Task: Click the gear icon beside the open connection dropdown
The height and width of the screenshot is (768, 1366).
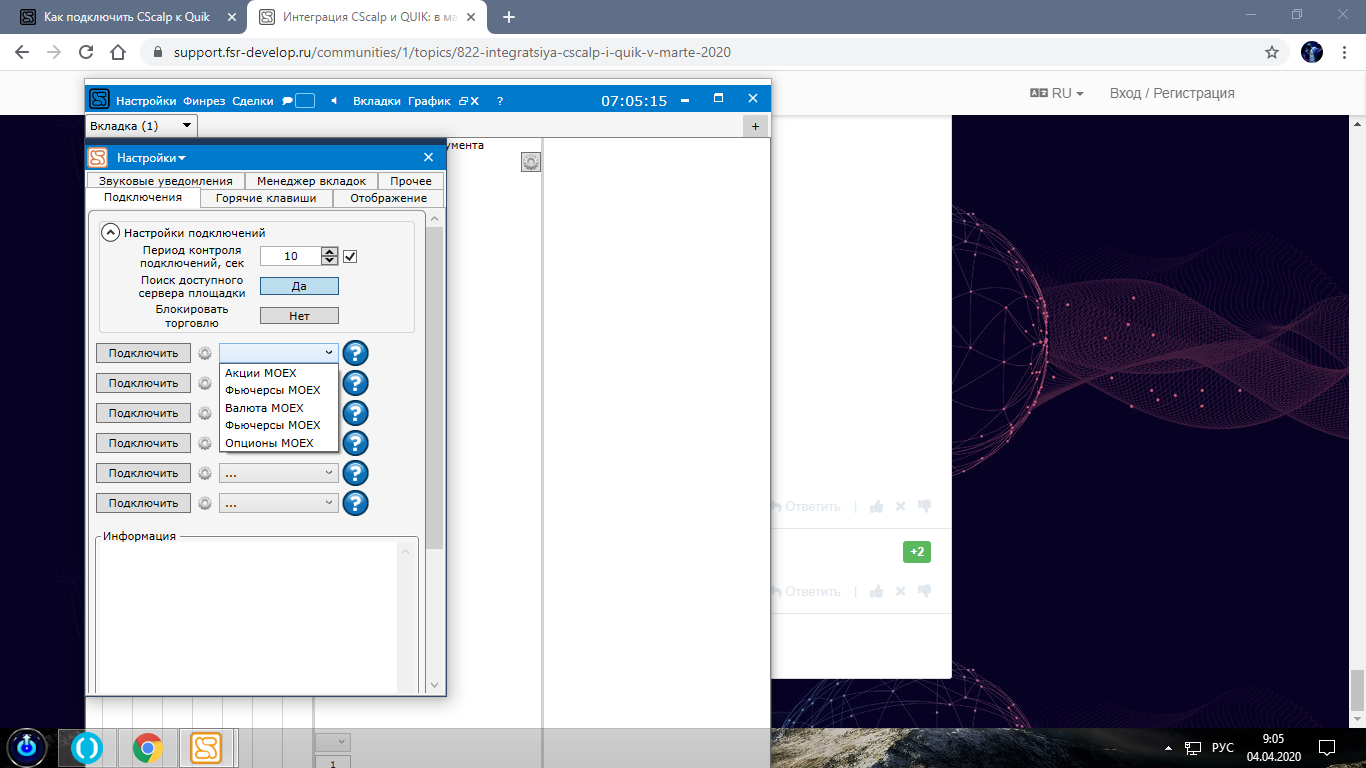Action: [205, 353]
